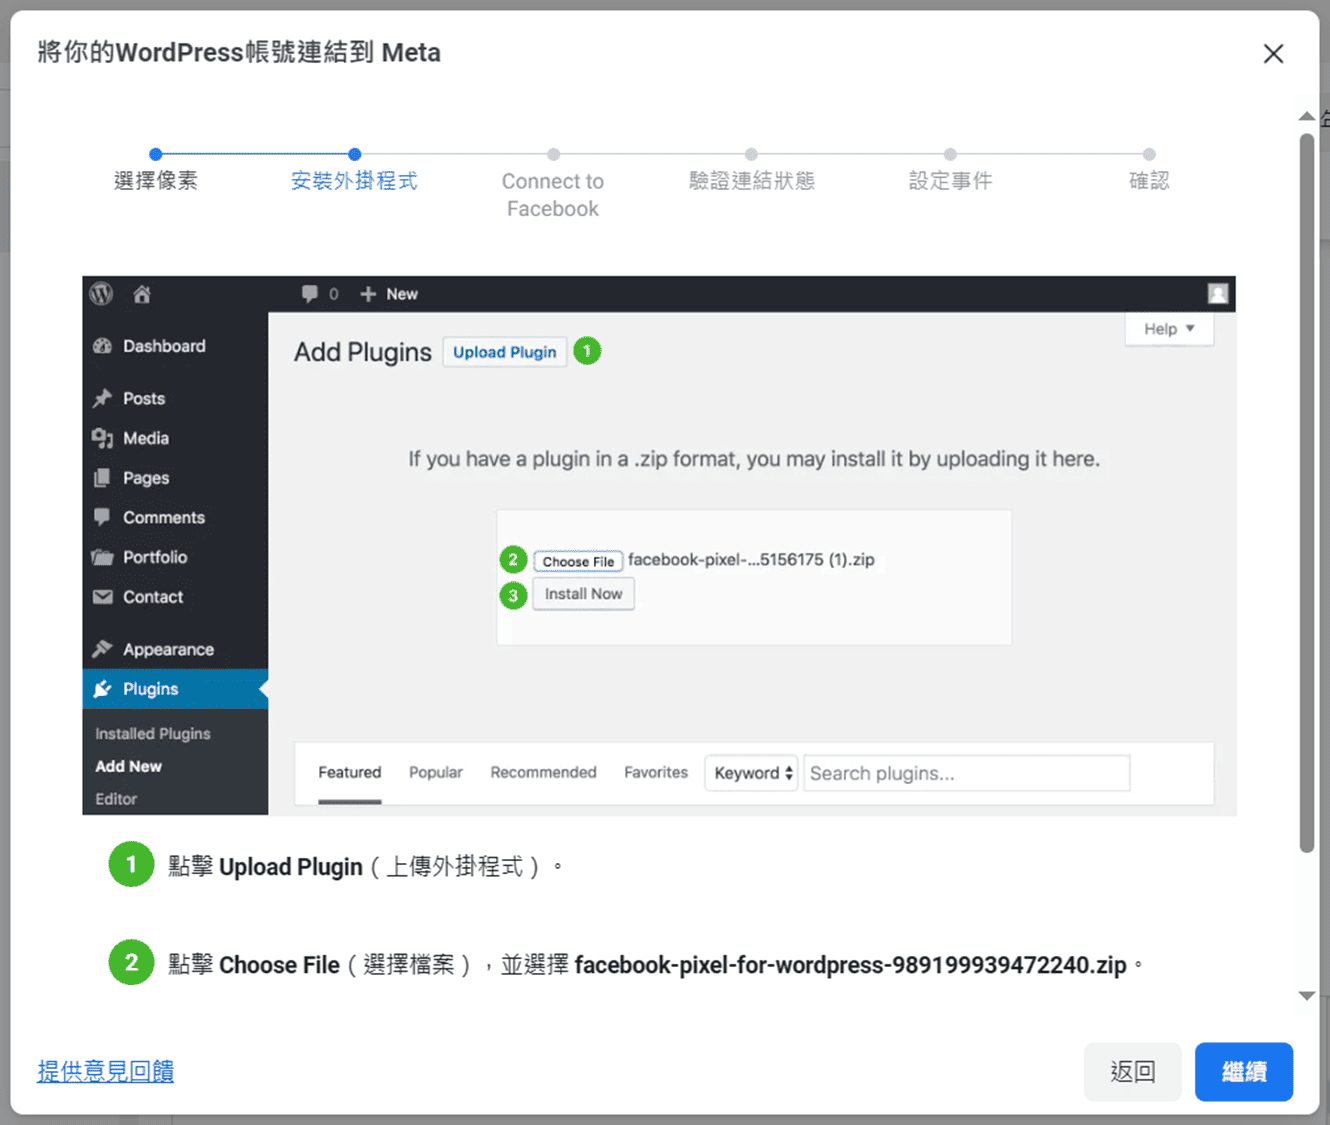Switch to the Featured plugins tab
The width and height of the screenshot is (1330, 1125).
[350, 772]
